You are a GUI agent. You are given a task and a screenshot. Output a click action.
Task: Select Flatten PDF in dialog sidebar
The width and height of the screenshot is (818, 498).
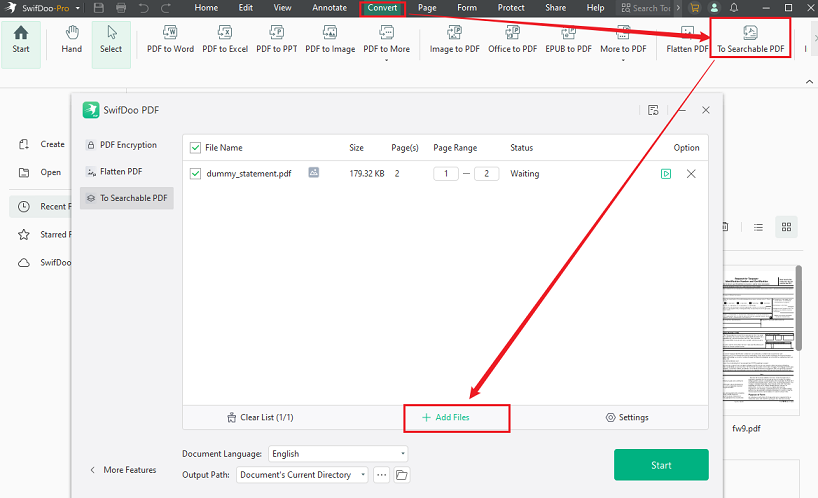point(127,172)
